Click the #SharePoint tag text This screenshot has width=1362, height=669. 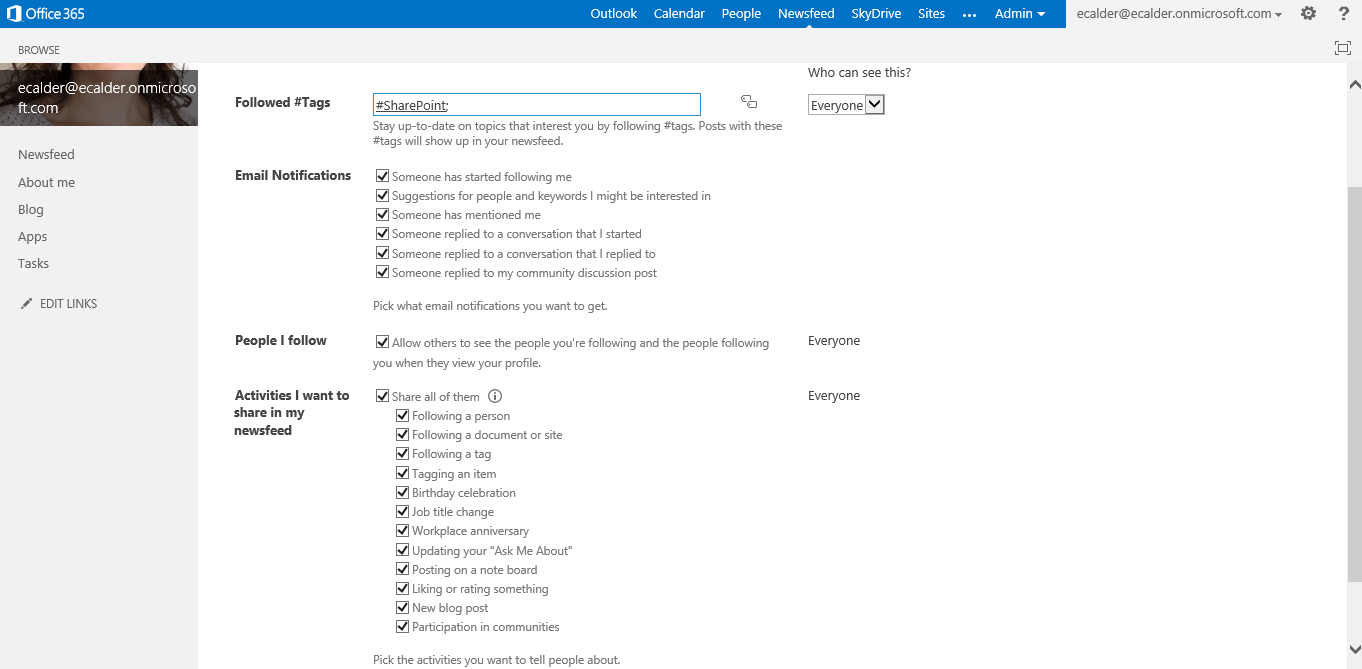click(411, 105)
